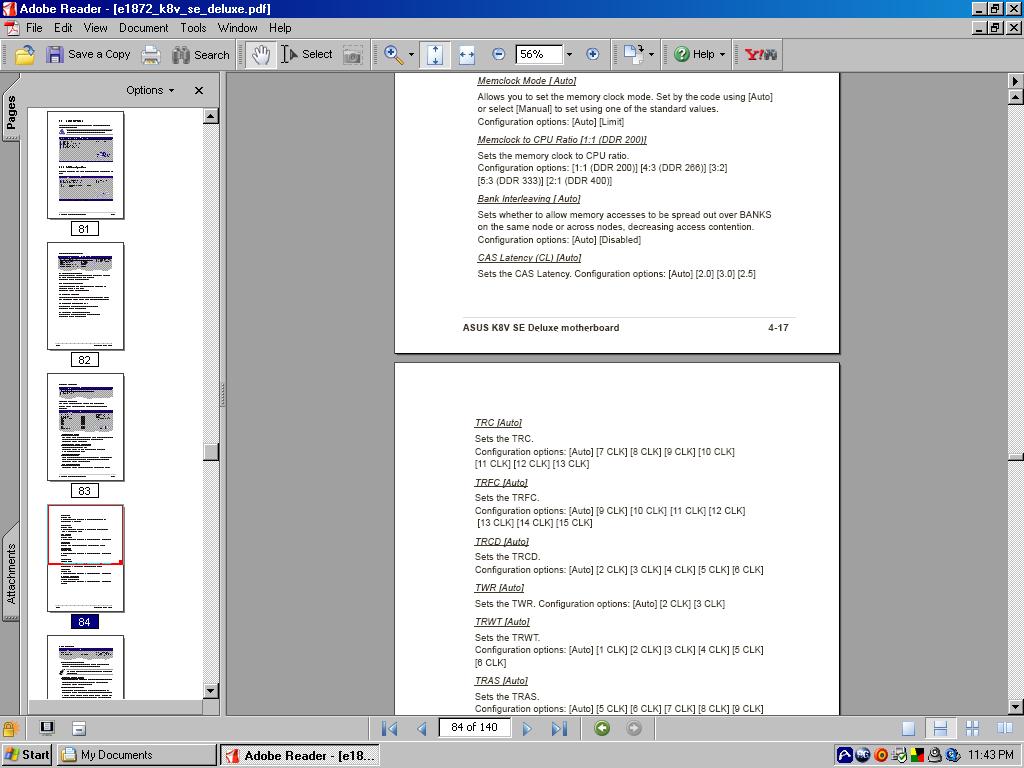Select page 83 thumbnail
The height and width of the screenshot is (768, 1024).
[x=86, y=427]
